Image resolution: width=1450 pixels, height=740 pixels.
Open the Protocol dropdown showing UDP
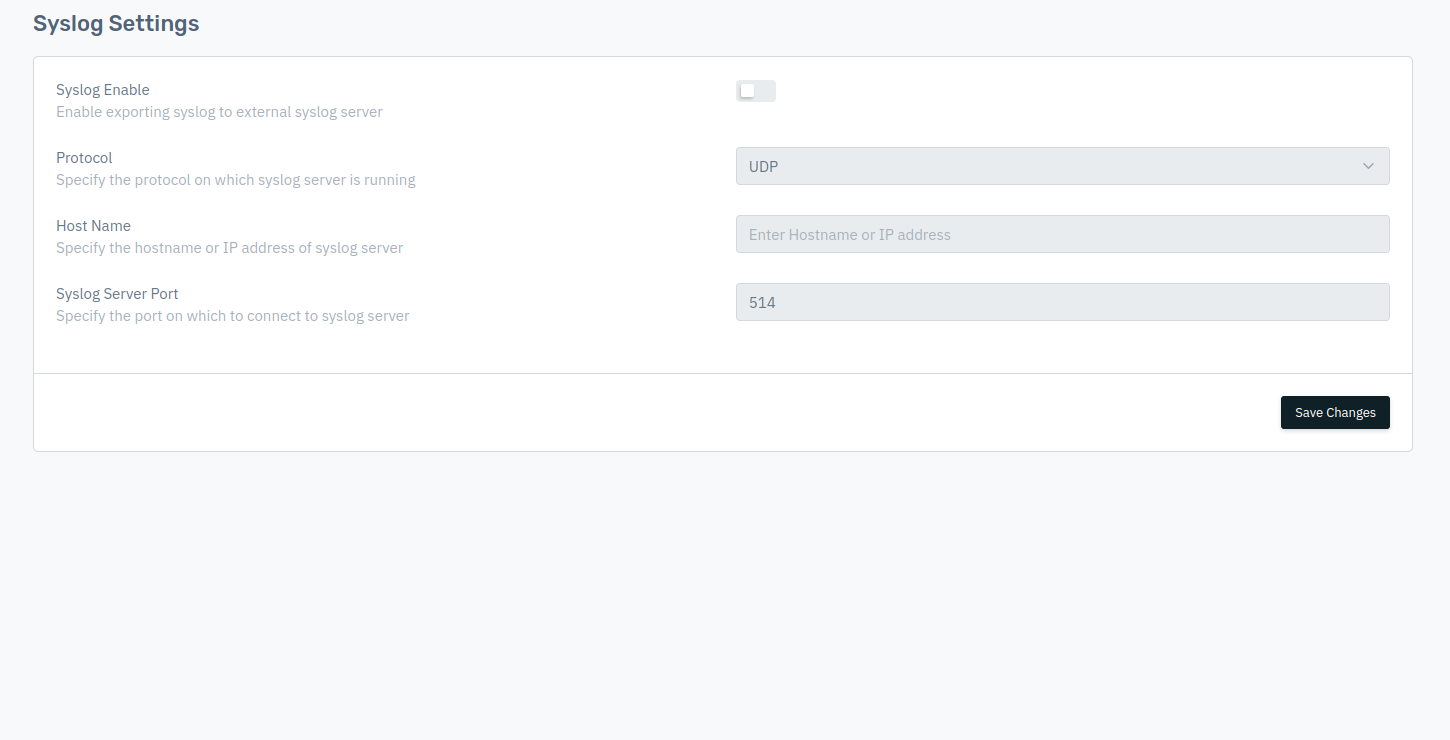[x=1062, y=166]
